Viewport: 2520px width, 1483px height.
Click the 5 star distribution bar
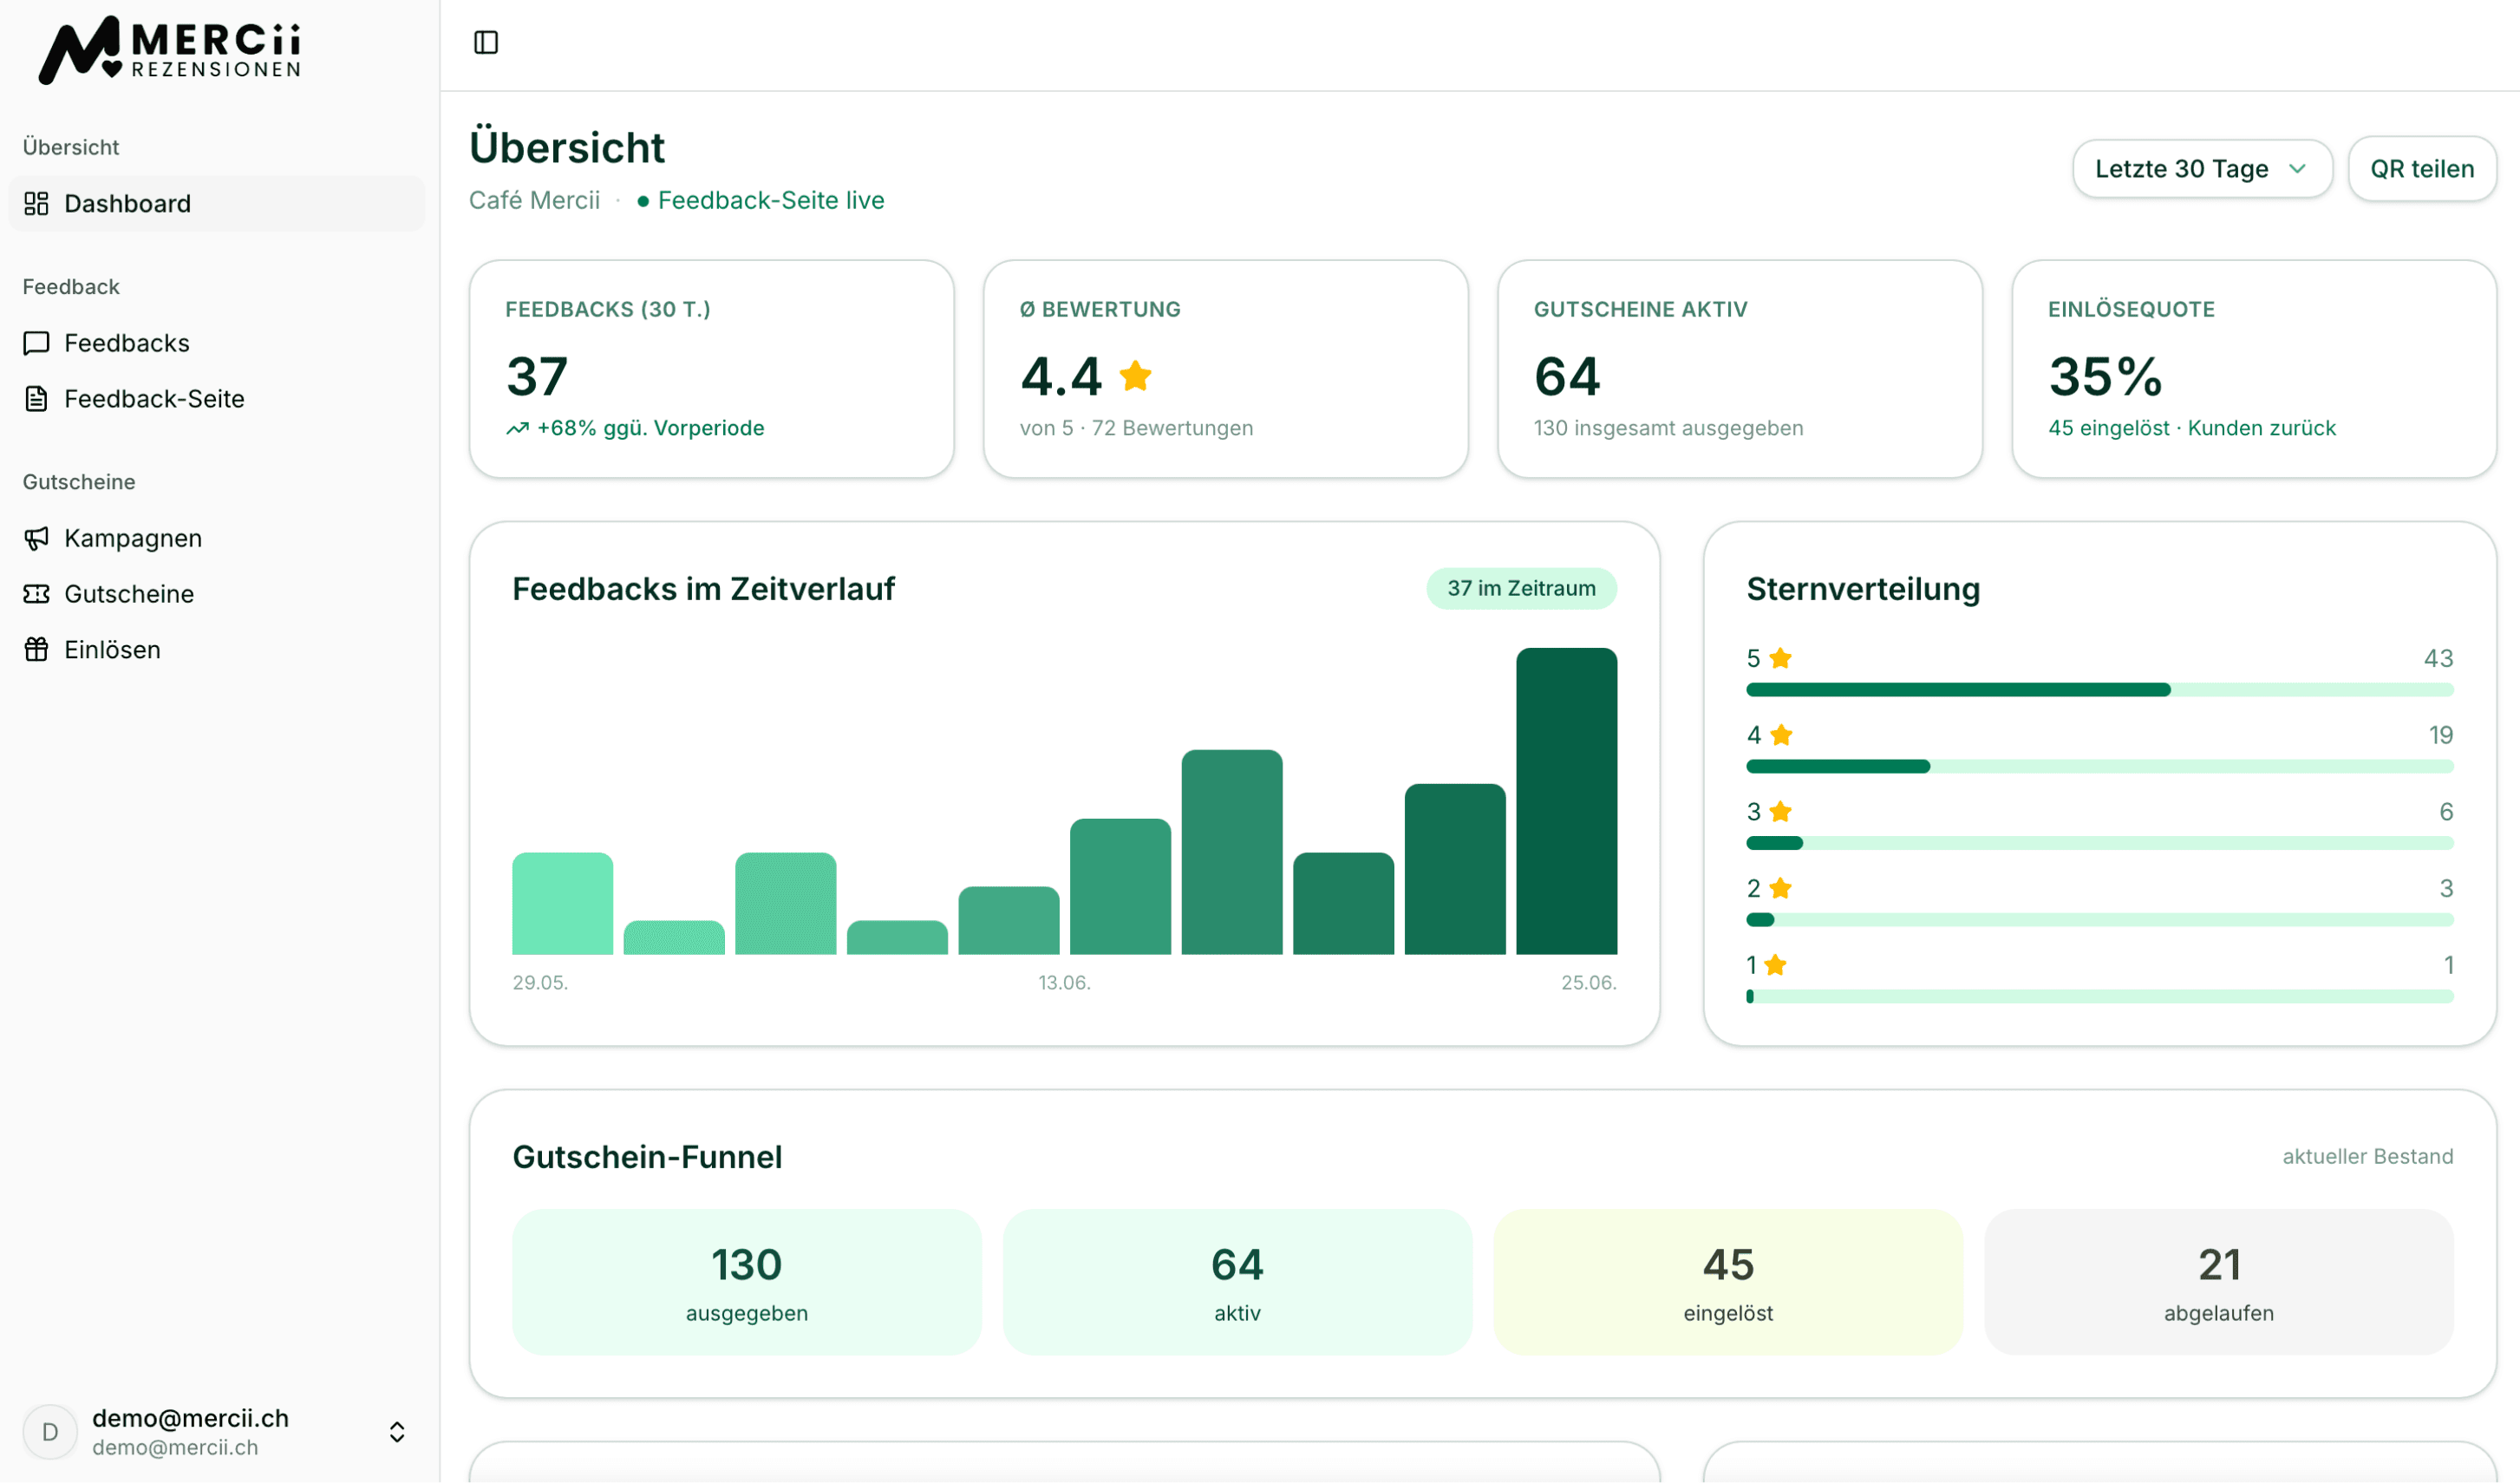pos(2100,690)
